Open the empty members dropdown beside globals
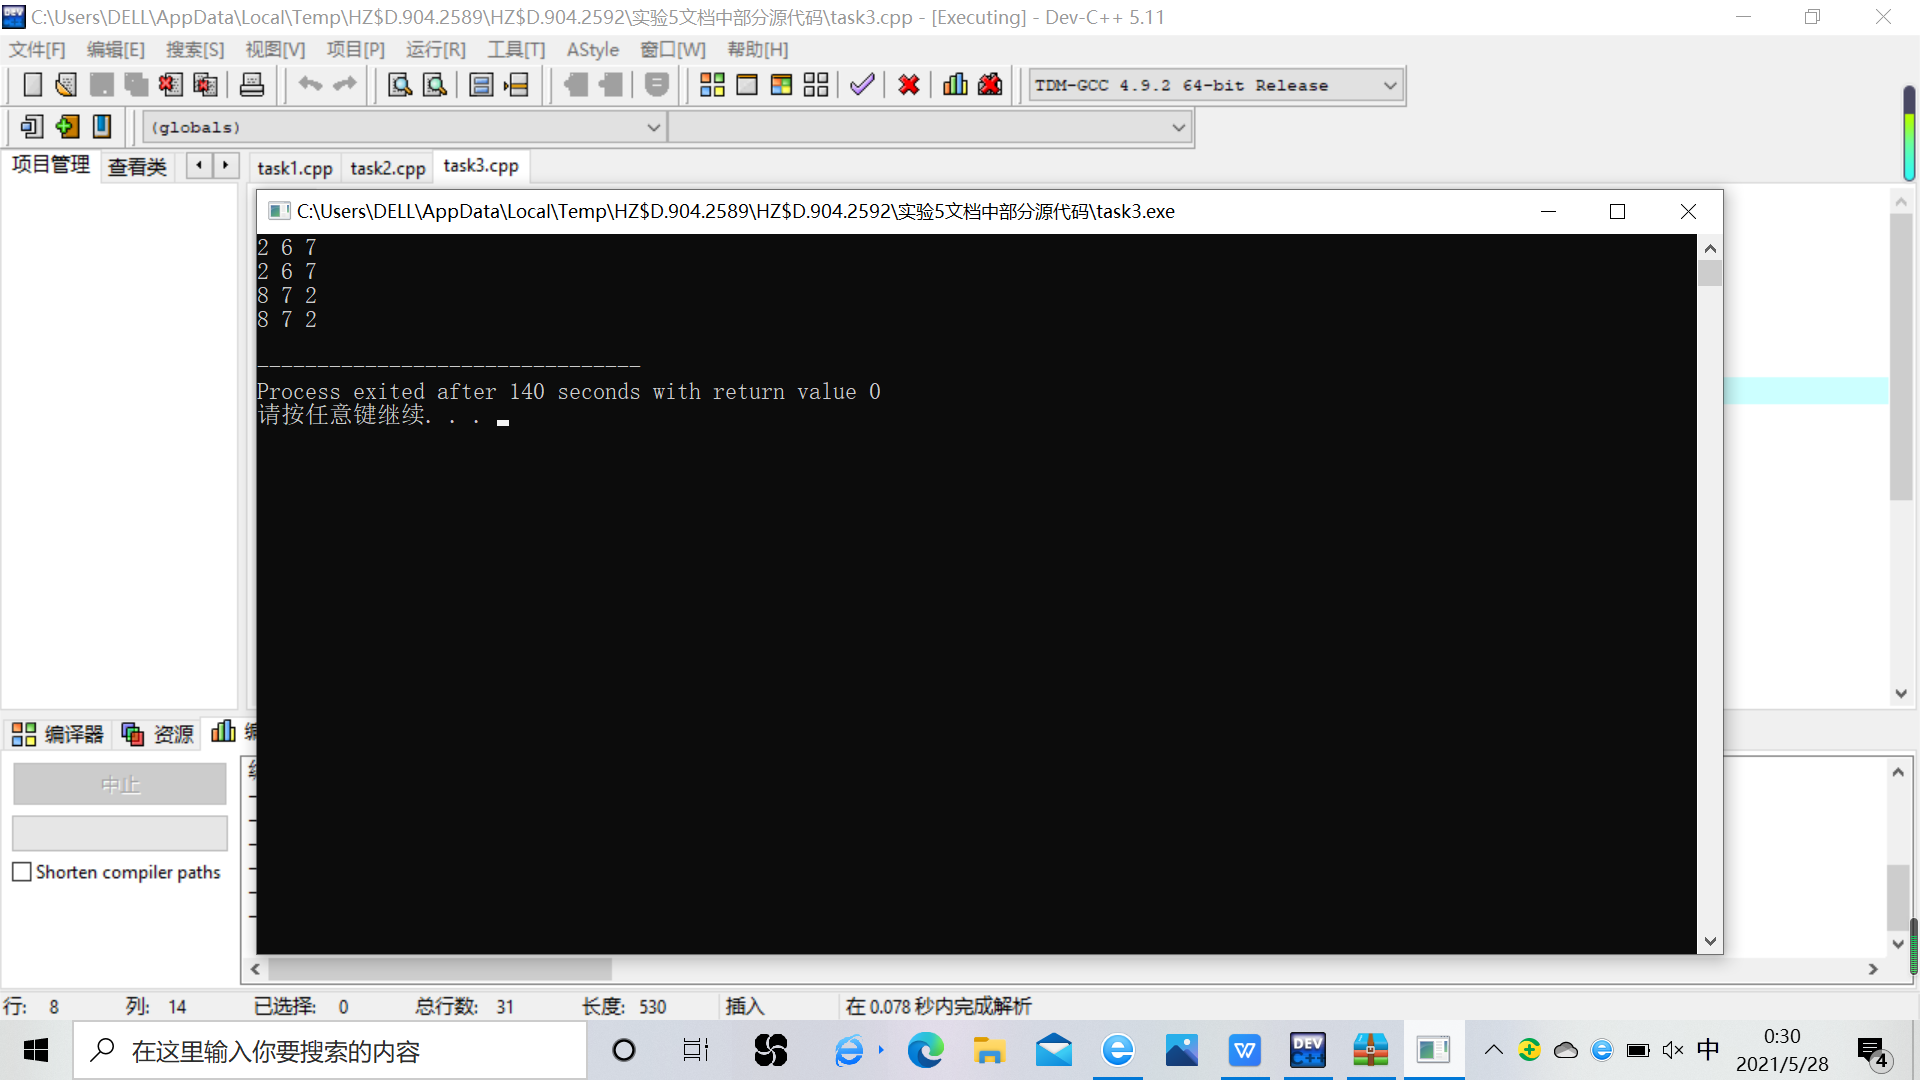The image size is (1920, 1080). click(x=1178, y=128)
